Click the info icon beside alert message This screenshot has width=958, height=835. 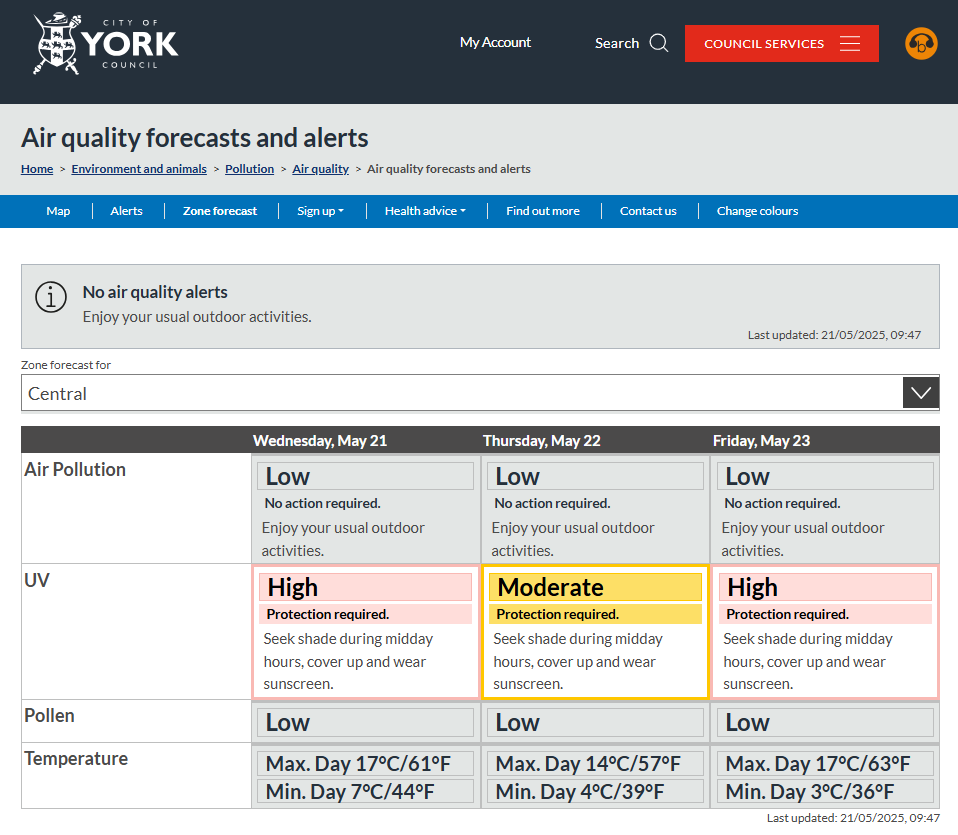point(51,296)
